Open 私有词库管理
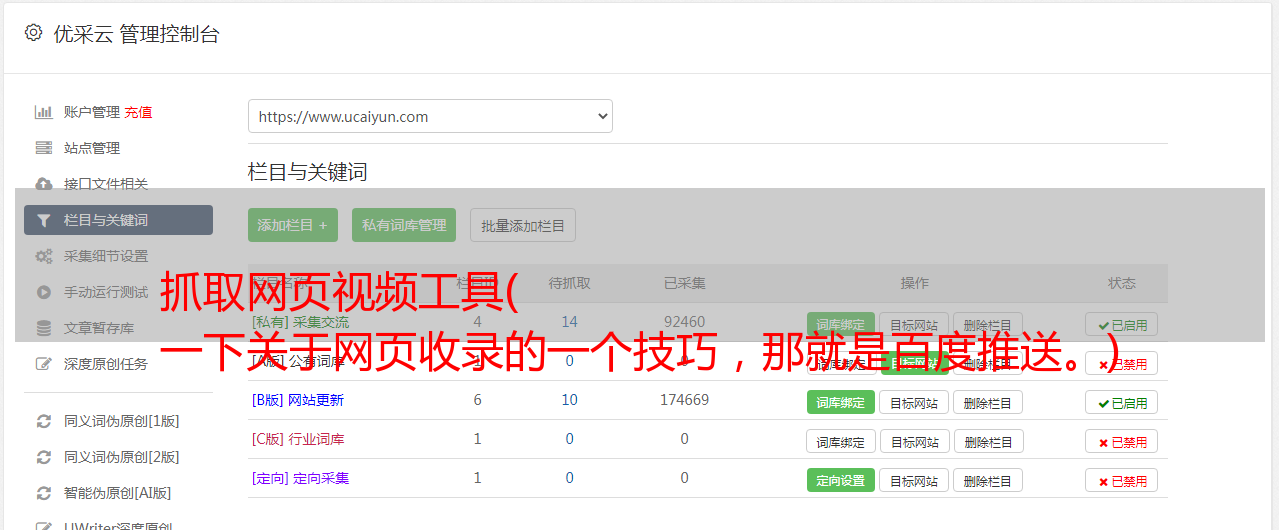Screen dimensions: 1279x530 (x=404, y=225)
